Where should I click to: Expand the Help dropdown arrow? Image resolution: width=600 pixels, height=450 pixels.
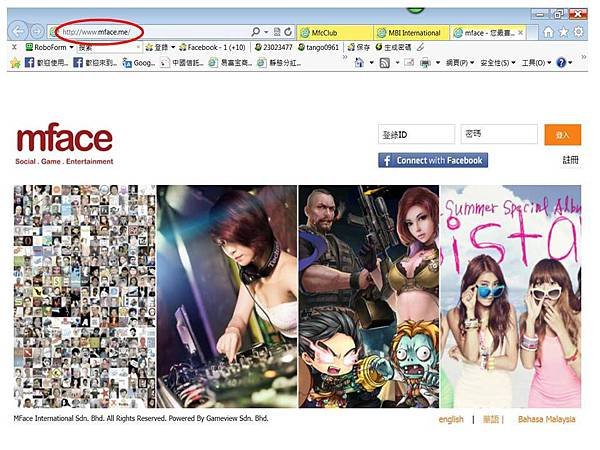(570, 62)
